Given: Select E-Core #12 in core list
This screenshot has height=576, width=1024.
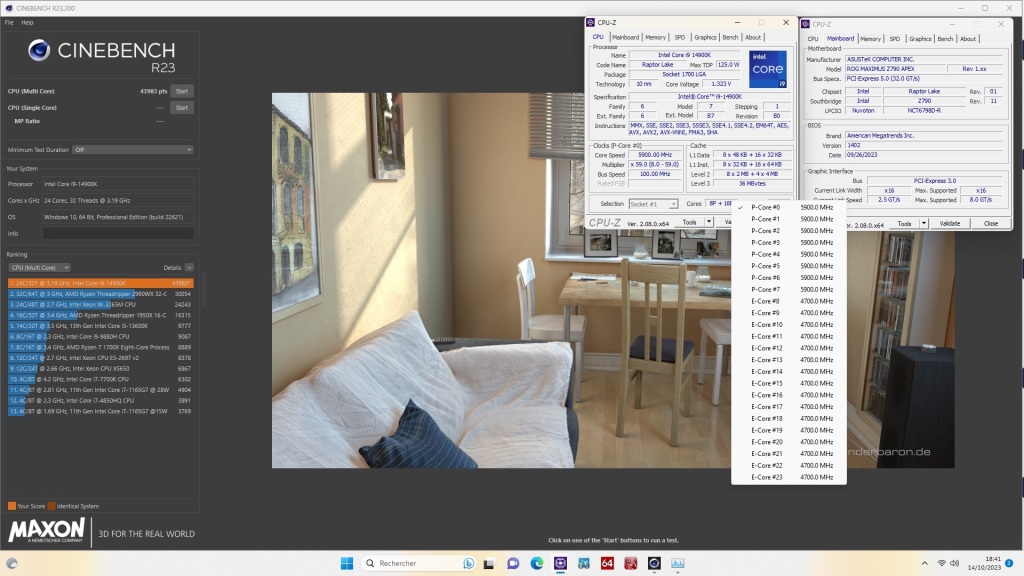Looking at the screenshot, I should coord(789,348).
